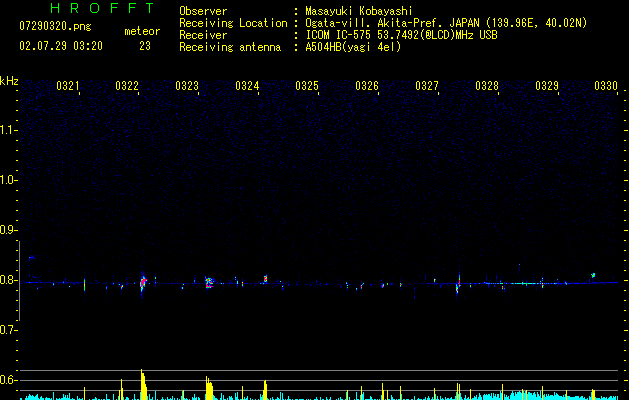Click the 0.8 kHz axis label
Viewport: 629px width, 400px height.
[8, 280]
